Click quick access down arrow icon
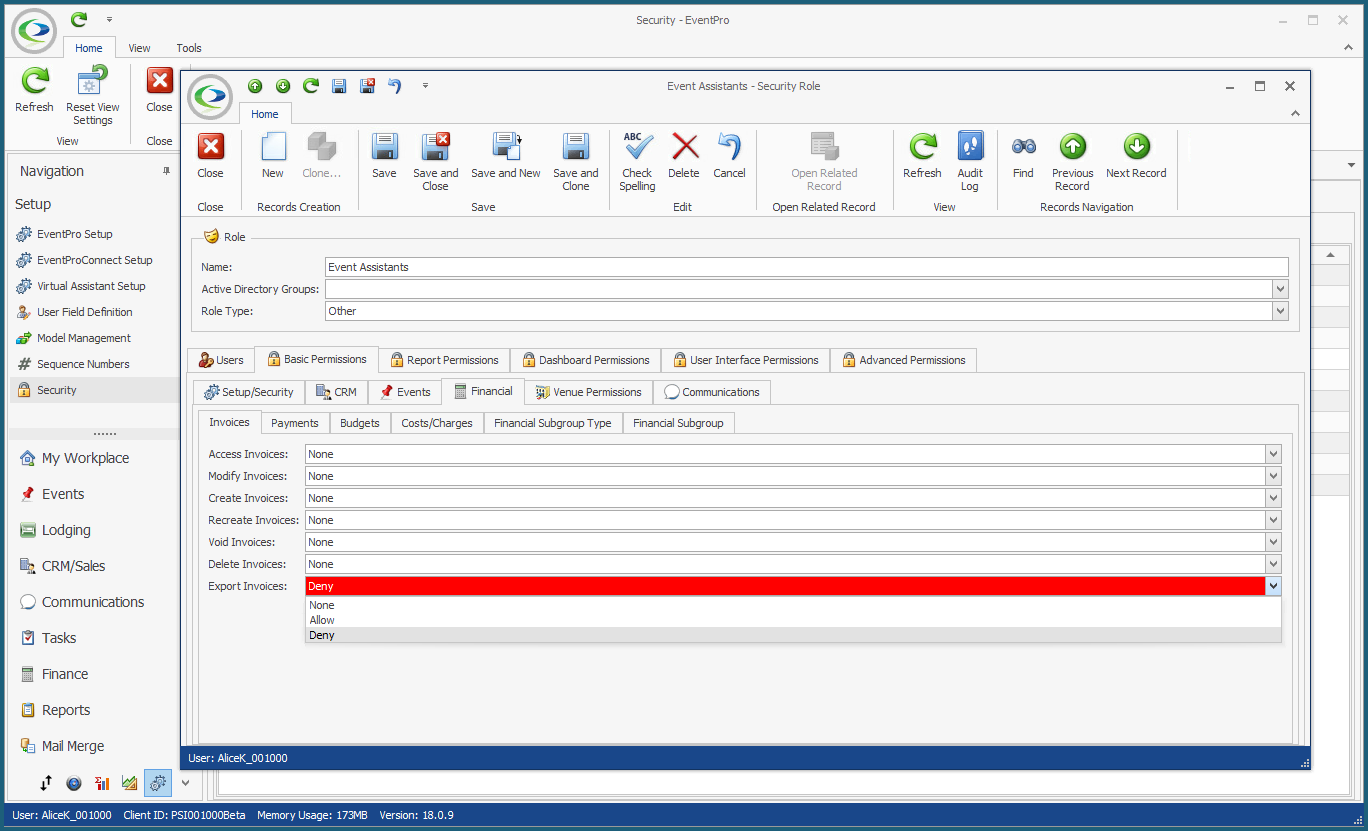1368x831 pixels. point(283,86)
